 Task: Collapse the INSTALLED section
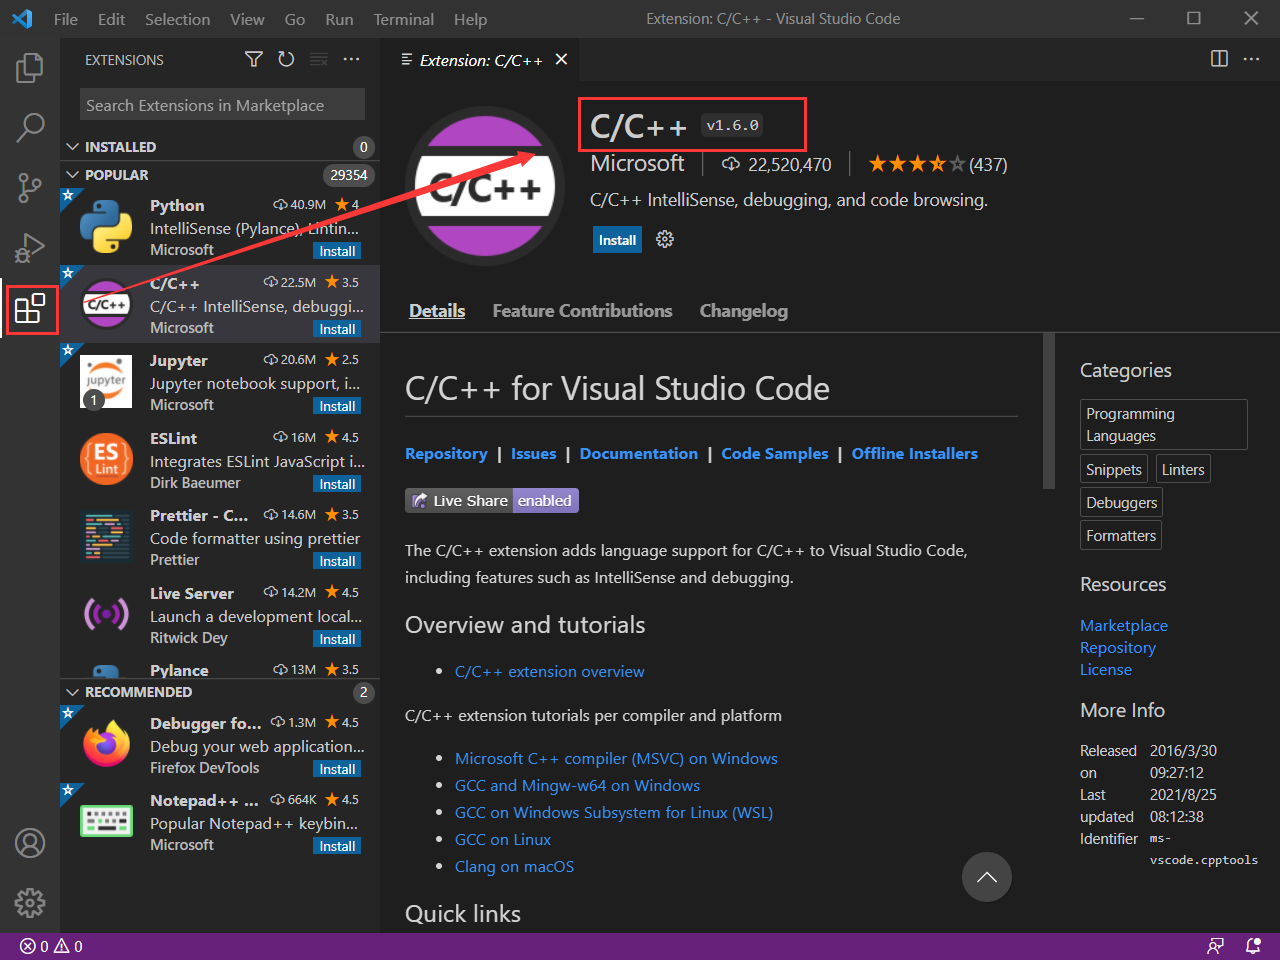(x=220, y=147)
